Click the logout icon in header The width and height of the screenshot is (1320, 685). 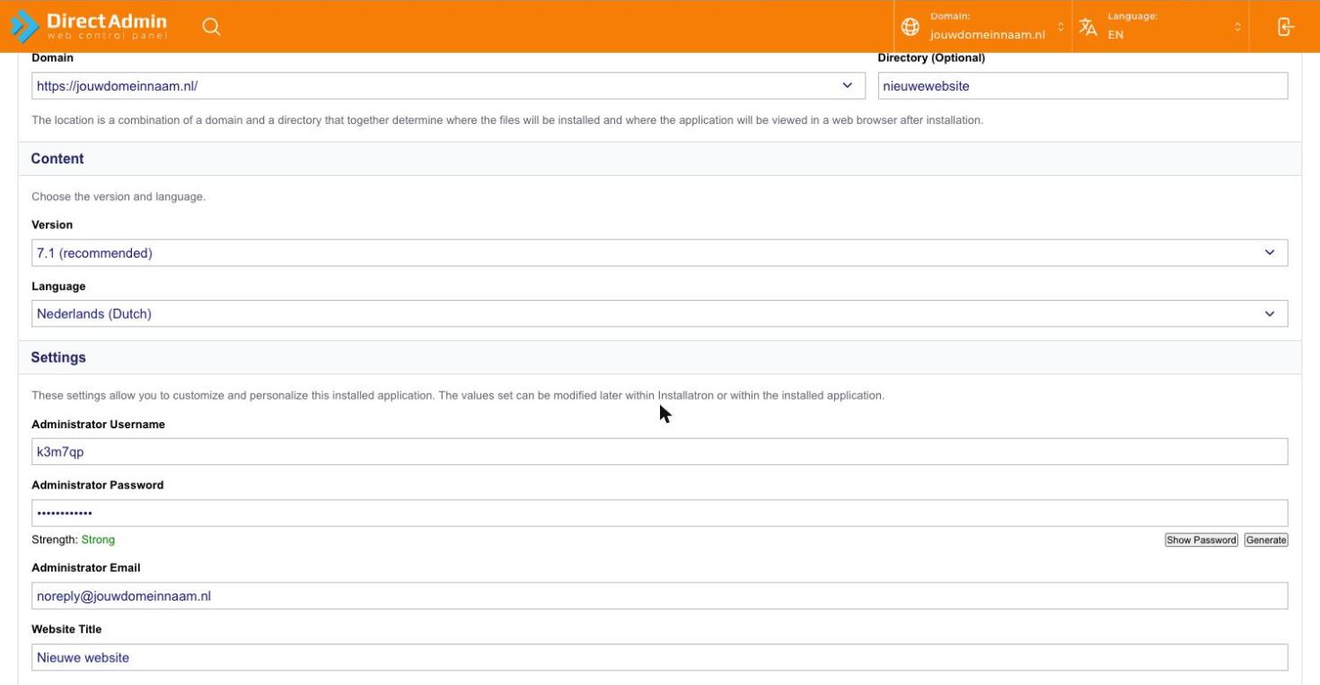point(1286,27)
